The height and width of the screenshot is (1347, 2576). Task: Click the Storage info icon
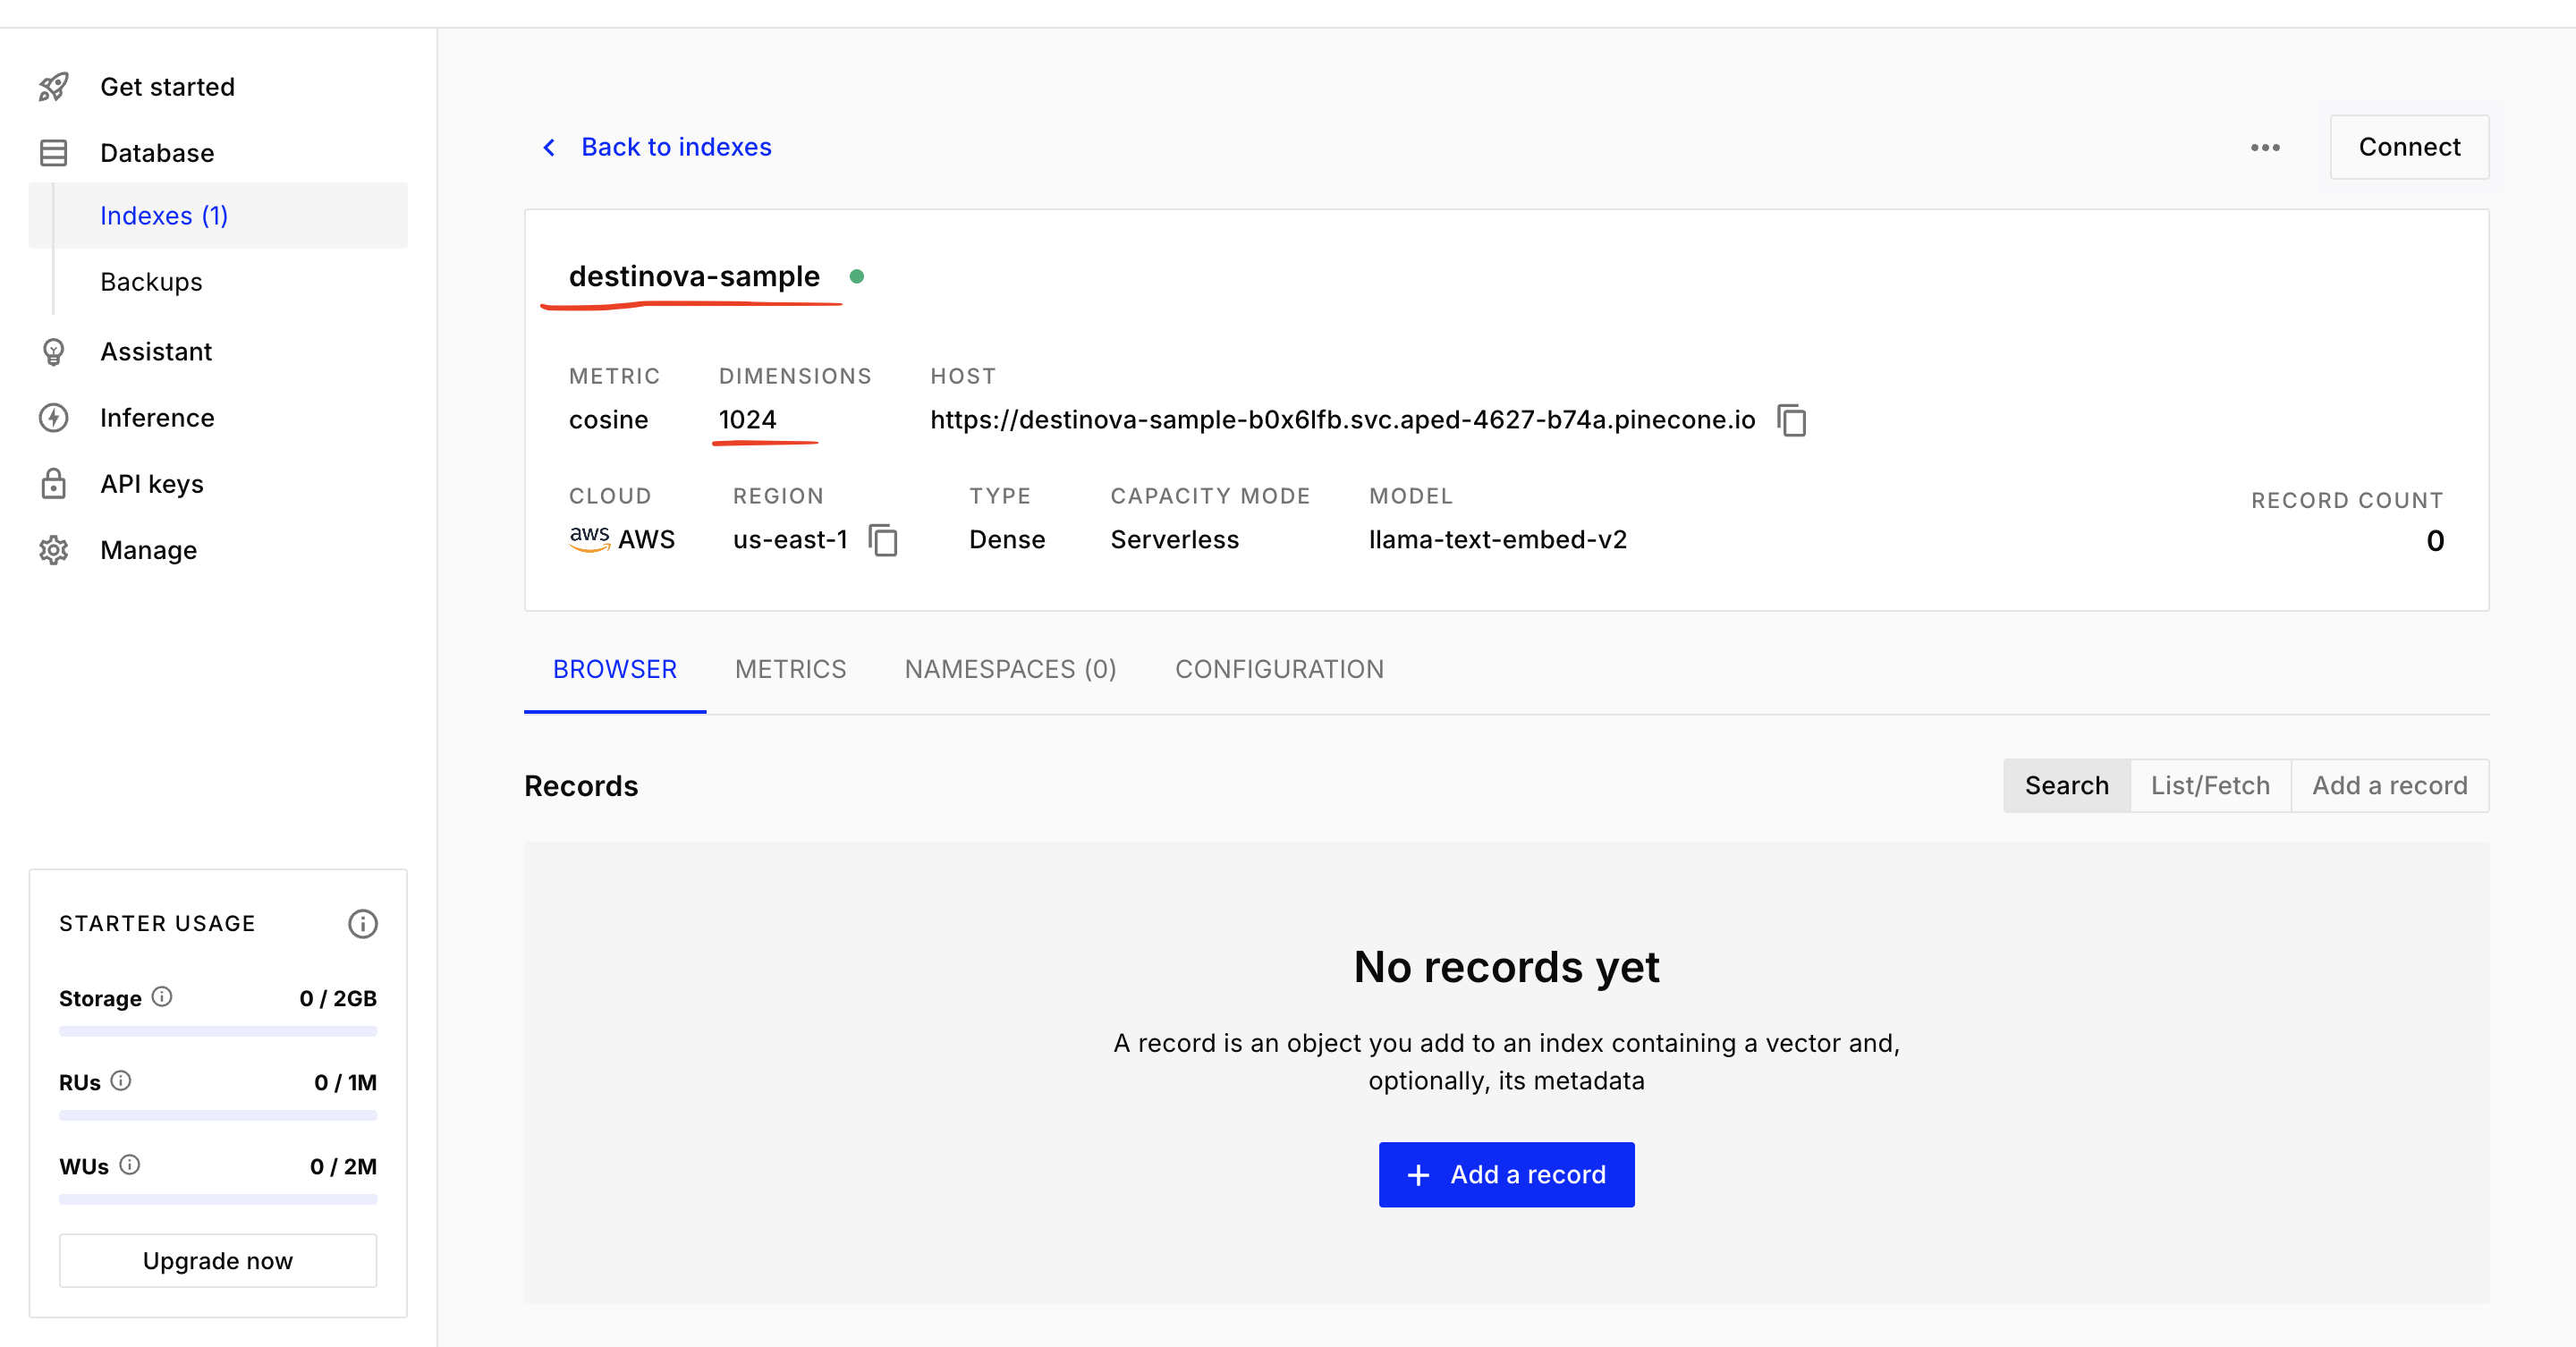tap(162, 997)
